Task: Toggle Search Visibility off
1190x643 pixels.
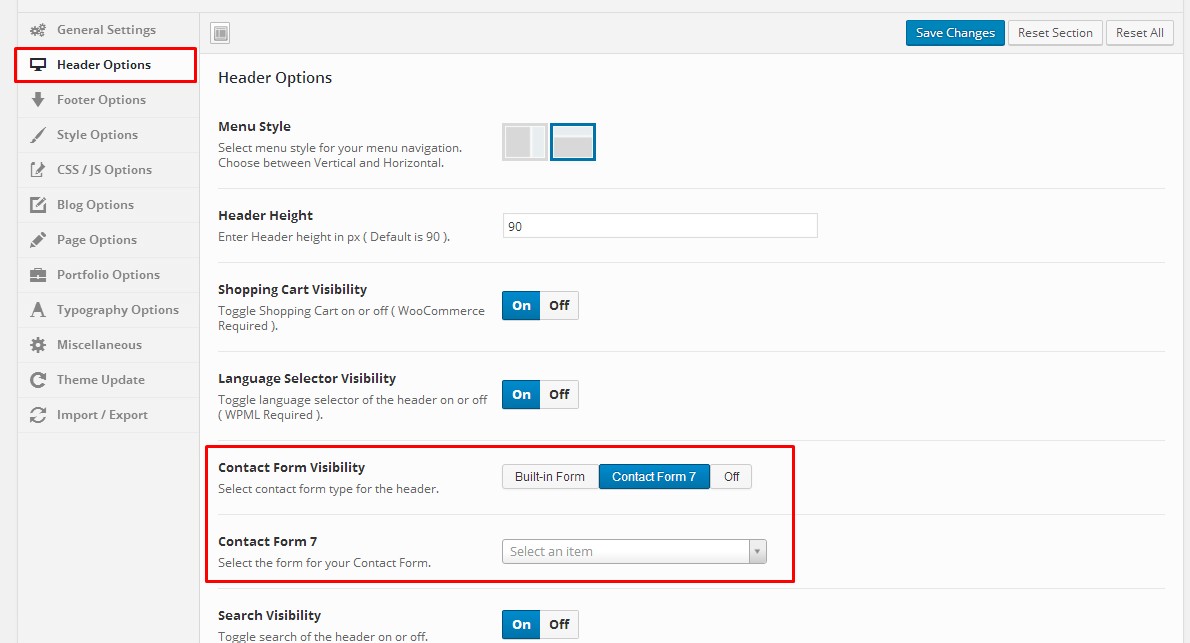Action: point(559,624)
